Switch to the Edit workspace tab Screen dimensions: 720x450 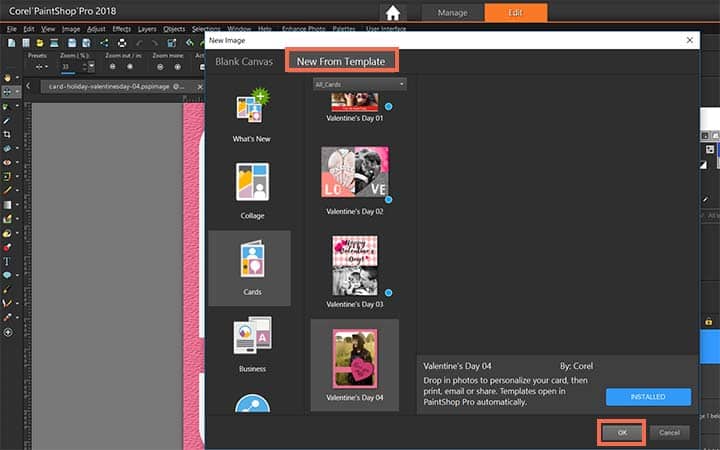click(516, 12)
